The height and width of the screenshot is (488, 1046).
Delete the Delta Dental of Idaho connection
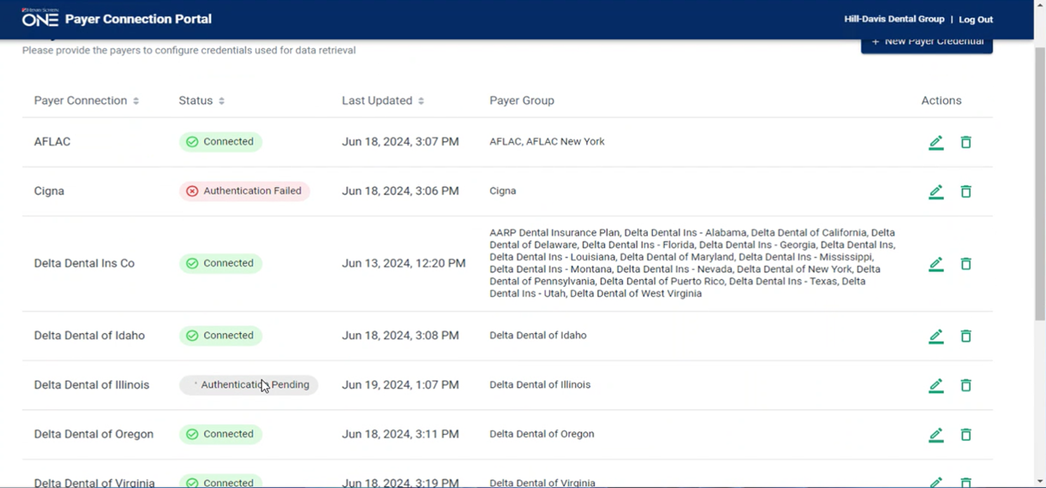(x=965, y=335)
